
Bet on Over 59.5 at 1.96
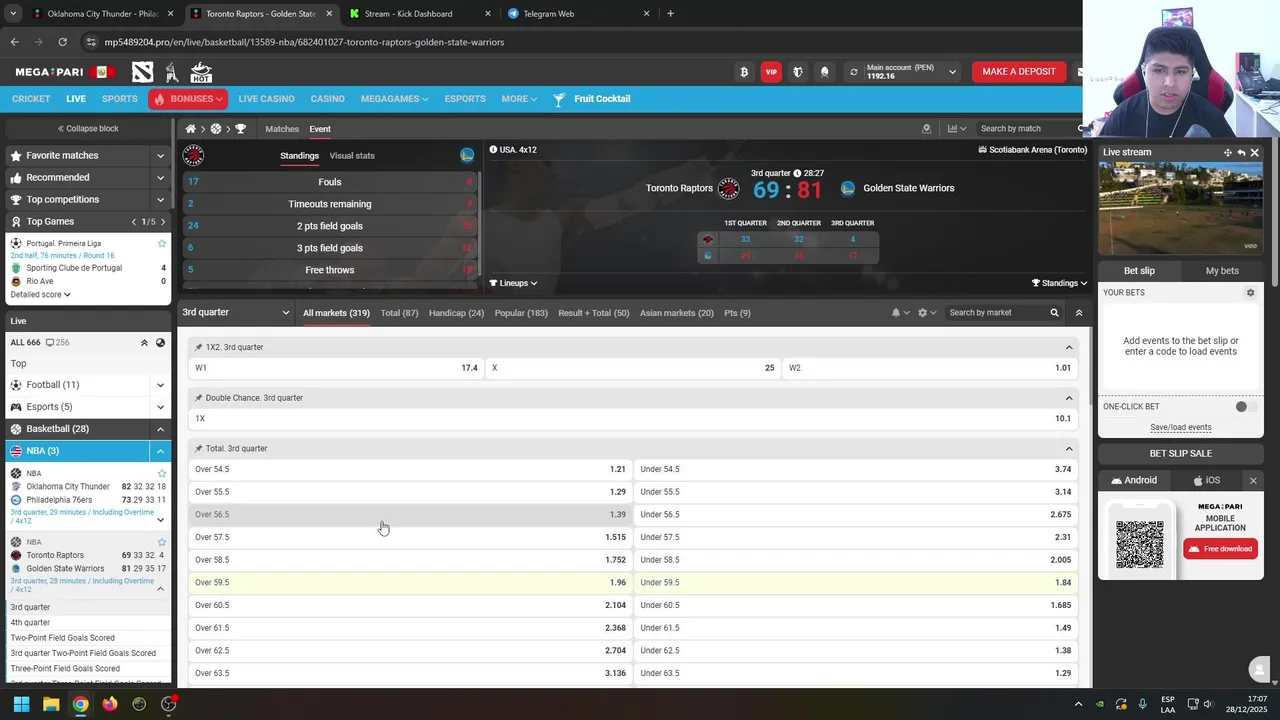coord(410,583)
